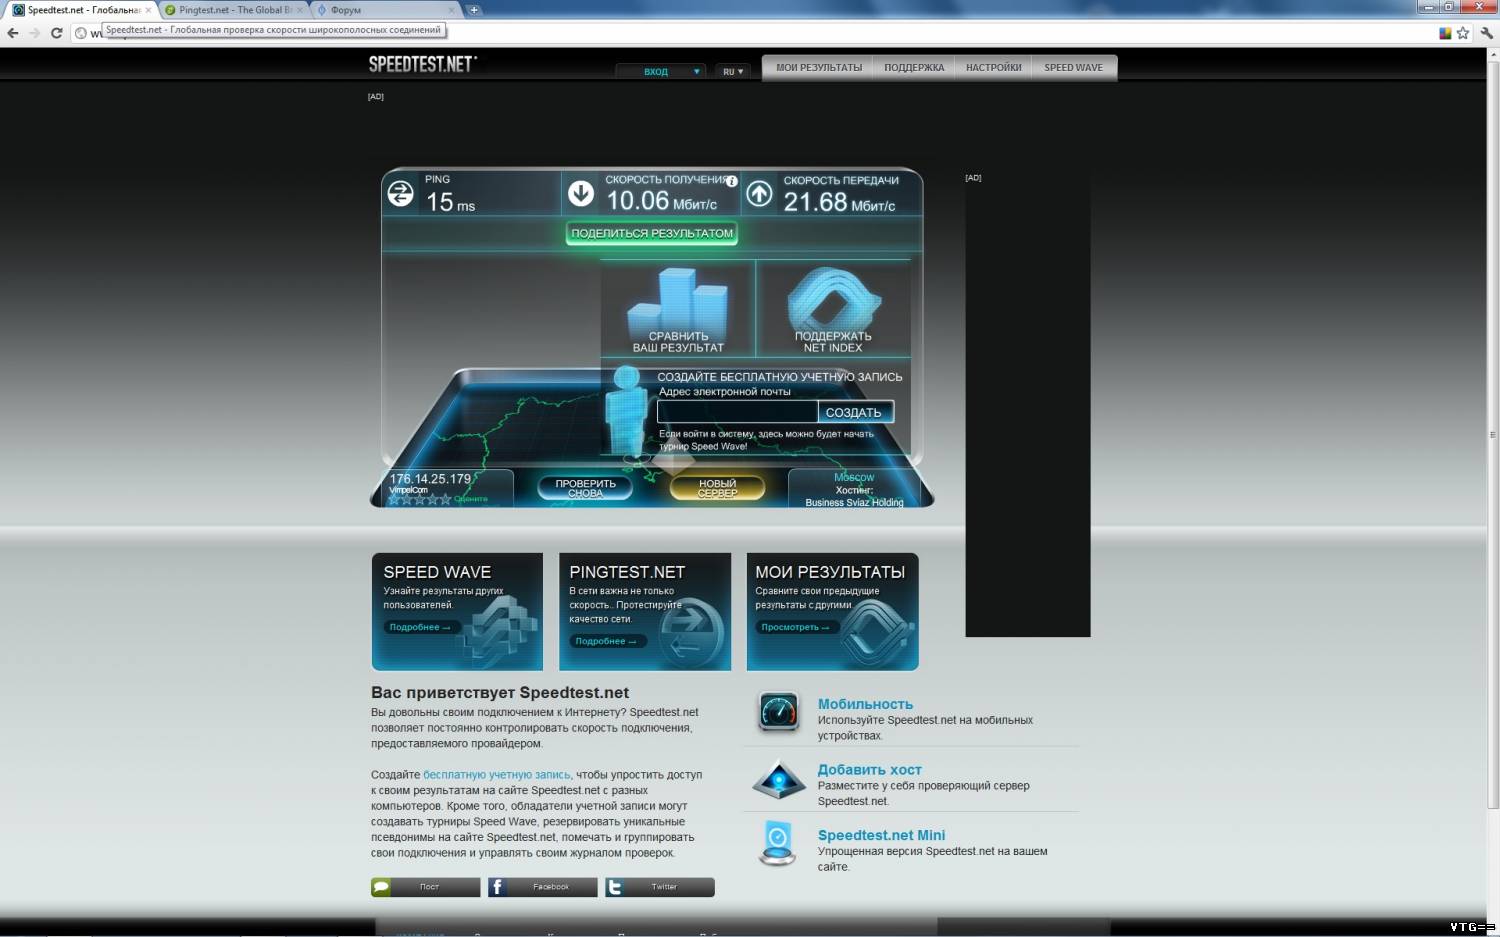
Task: Expand the Вход login dropdown
Action: click(x=660, y=72)
